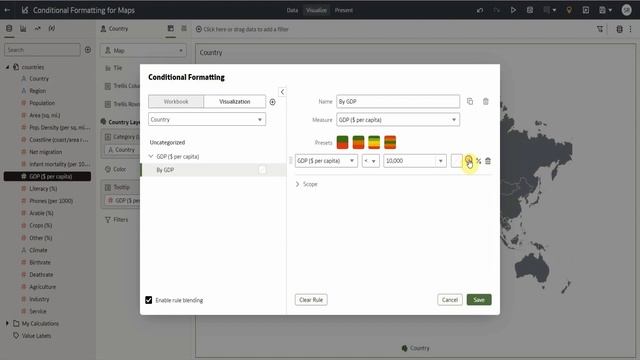Undo the last action
This screenshot has height=360, width=640.
click(x=480, y=10)
